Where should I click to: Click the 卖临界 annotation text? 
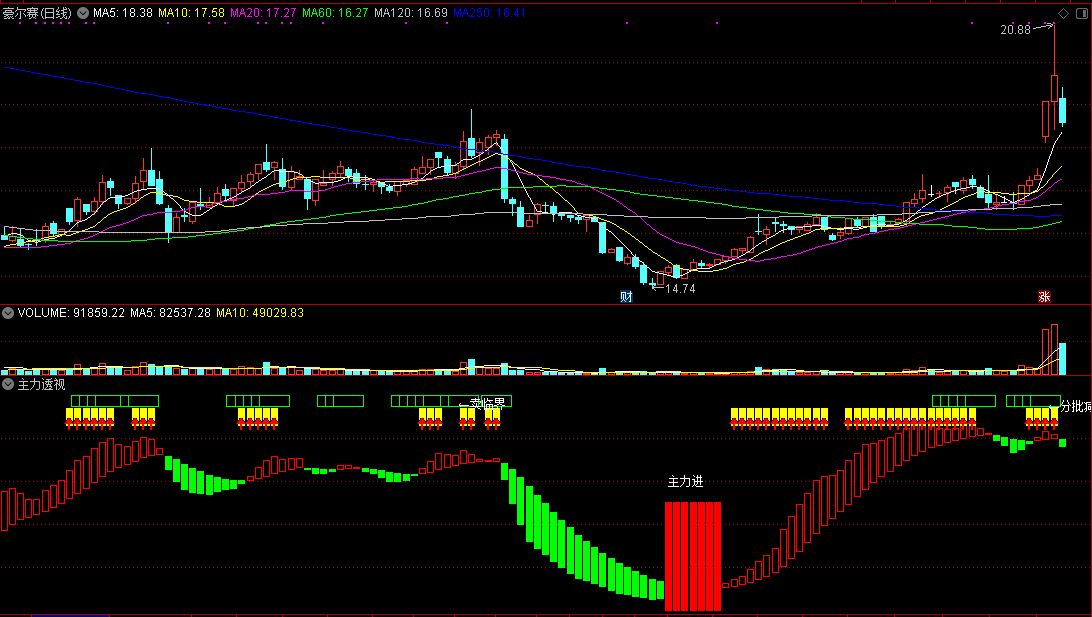click(x=488, y=404)
